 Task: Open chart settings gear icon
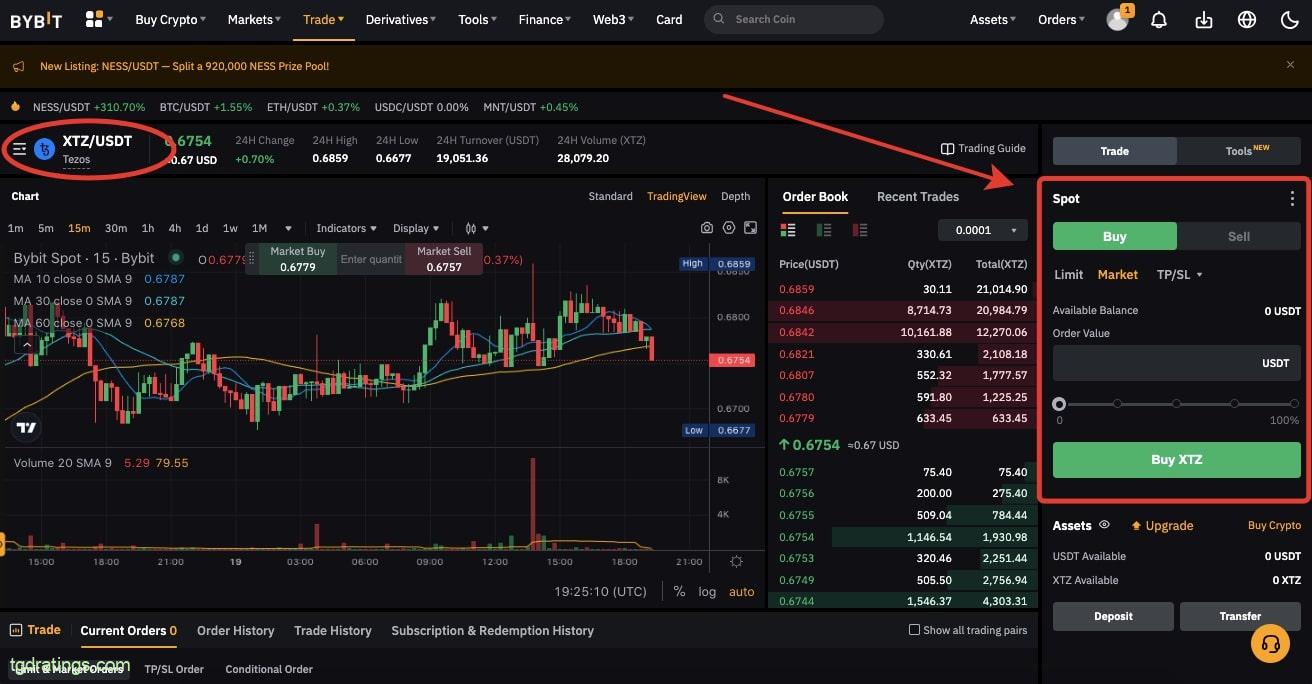pos(729,228)
